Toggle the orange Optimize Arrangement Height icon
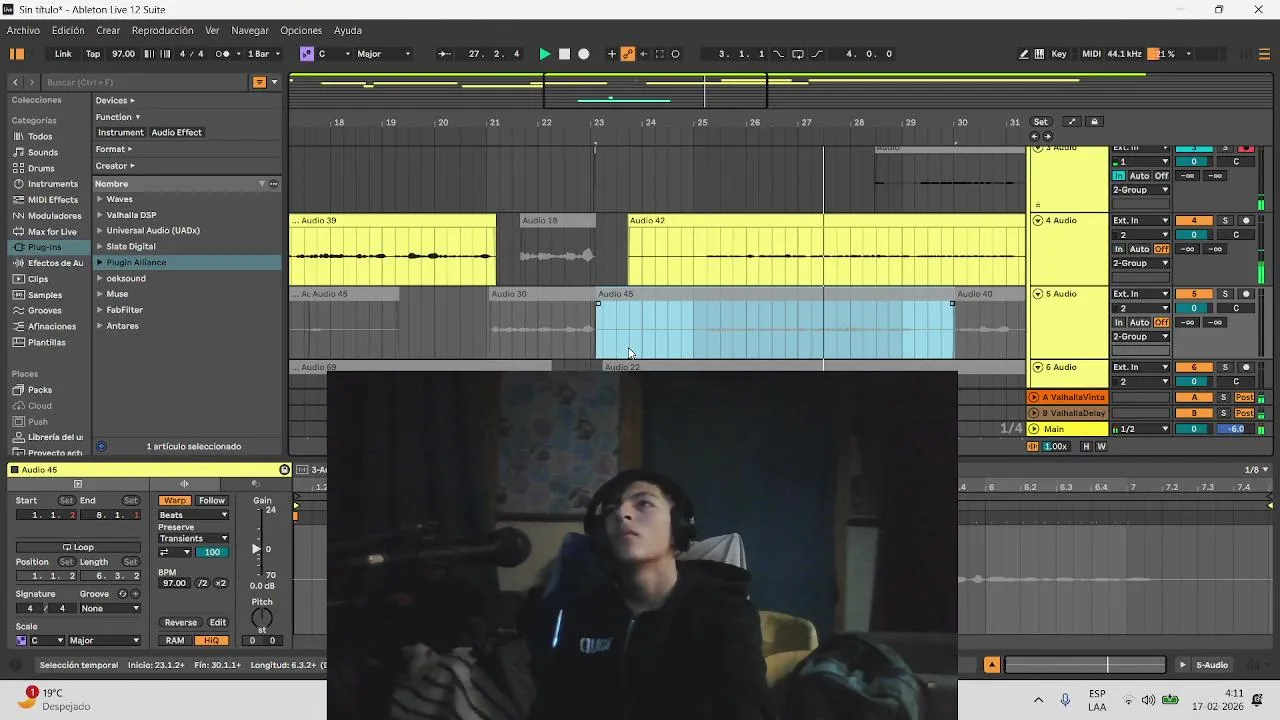The width and height of the screenshot is (1280, 720). tap(1033, 447)
